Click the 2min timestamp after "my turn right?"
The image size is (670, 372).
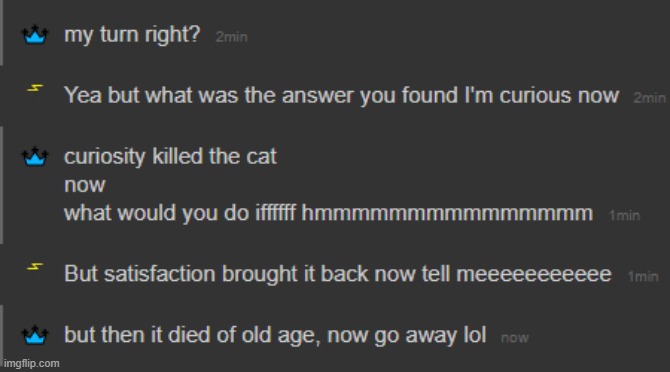[232, 37]
